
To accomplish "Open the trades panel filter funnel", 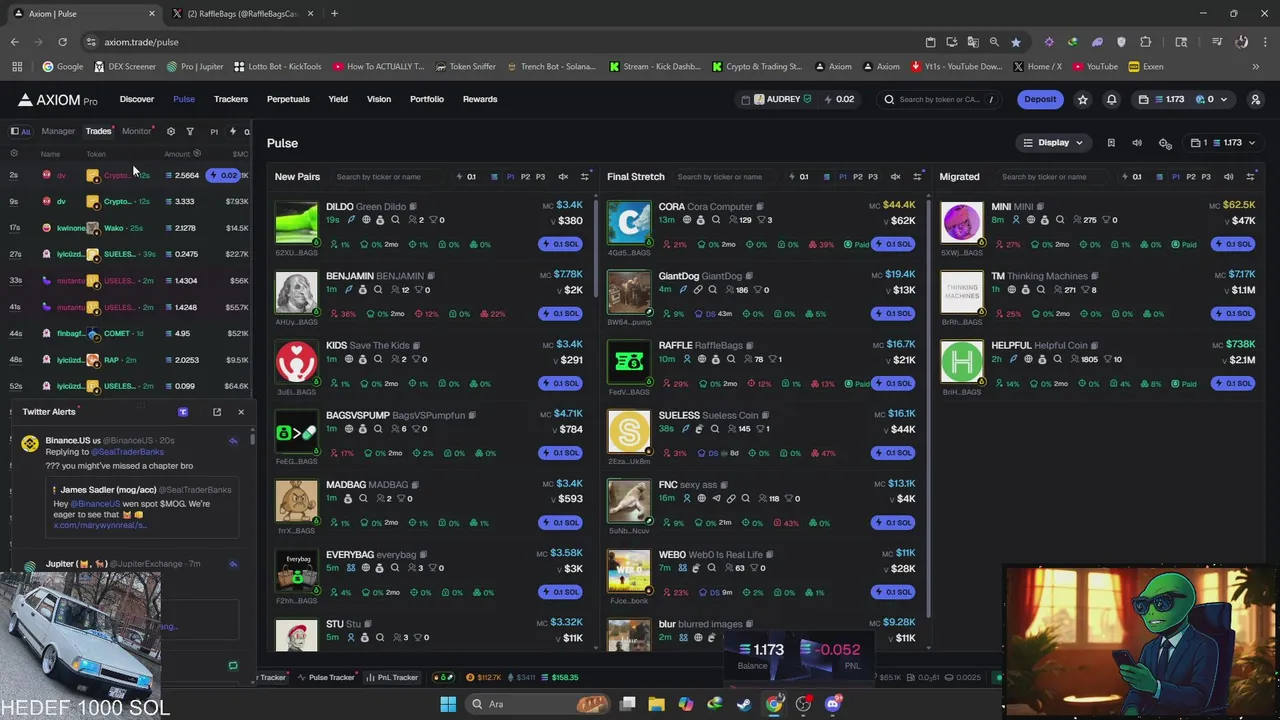I will [x=190, y=131].
